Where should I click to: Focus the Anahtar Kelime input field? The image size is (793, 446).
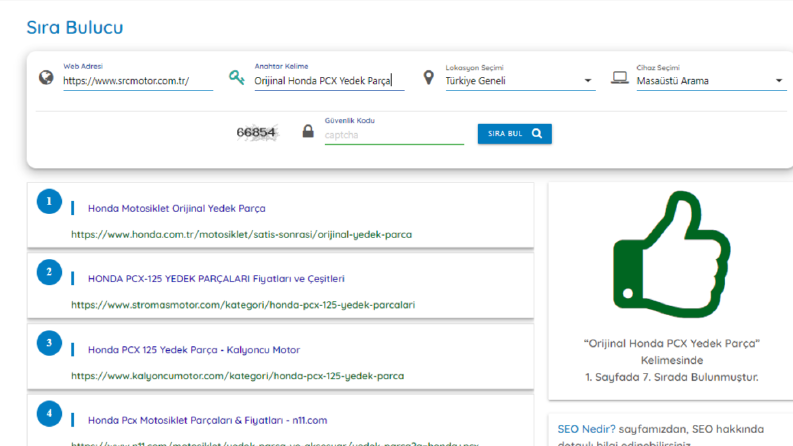pyautogui.click(x=329, y=81)
